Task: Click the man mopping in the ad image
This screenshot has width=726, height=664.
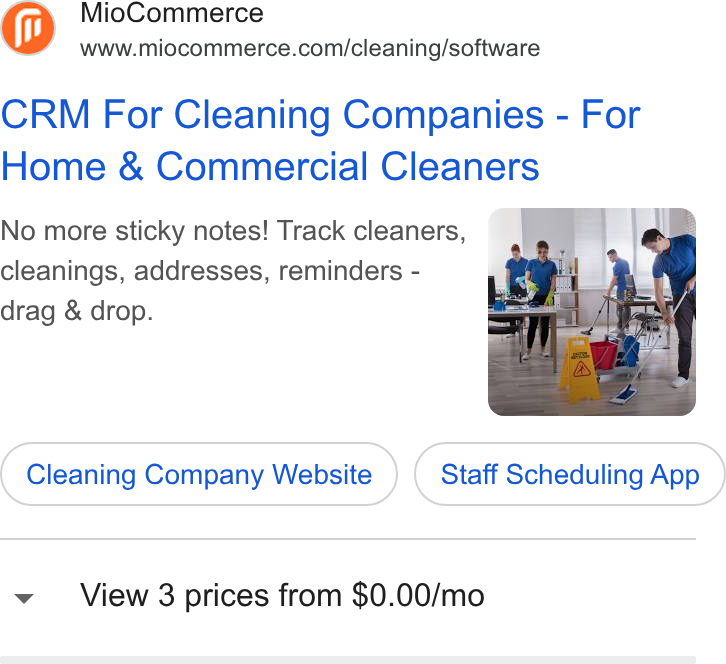Action: 670,306
